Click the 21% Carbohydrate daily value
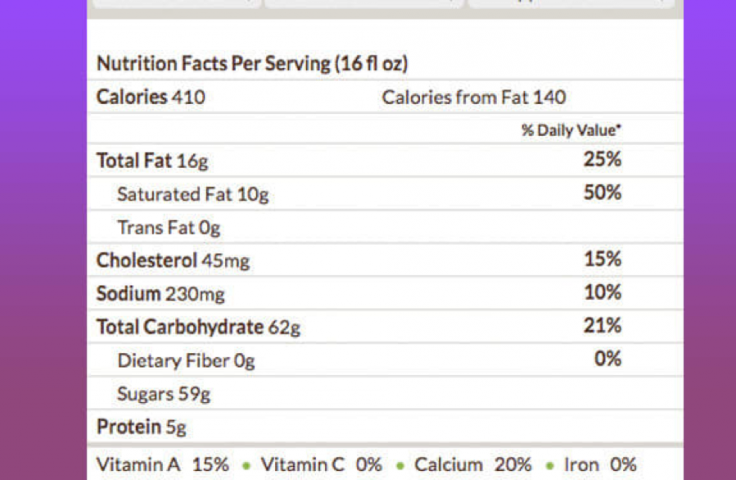 coord(602,325)
